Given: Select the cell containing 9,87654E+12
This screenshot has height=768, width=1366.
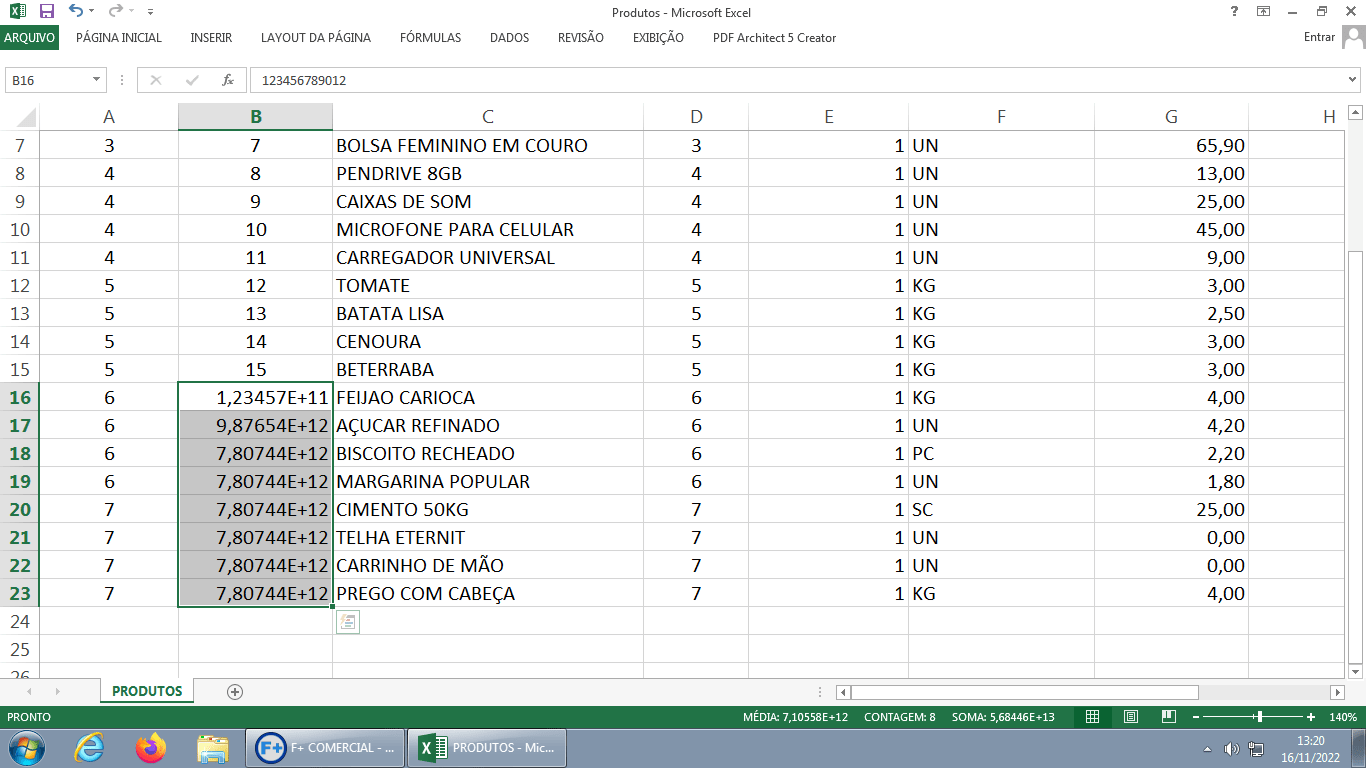Looking at the screenshot, I should (256, 425).
